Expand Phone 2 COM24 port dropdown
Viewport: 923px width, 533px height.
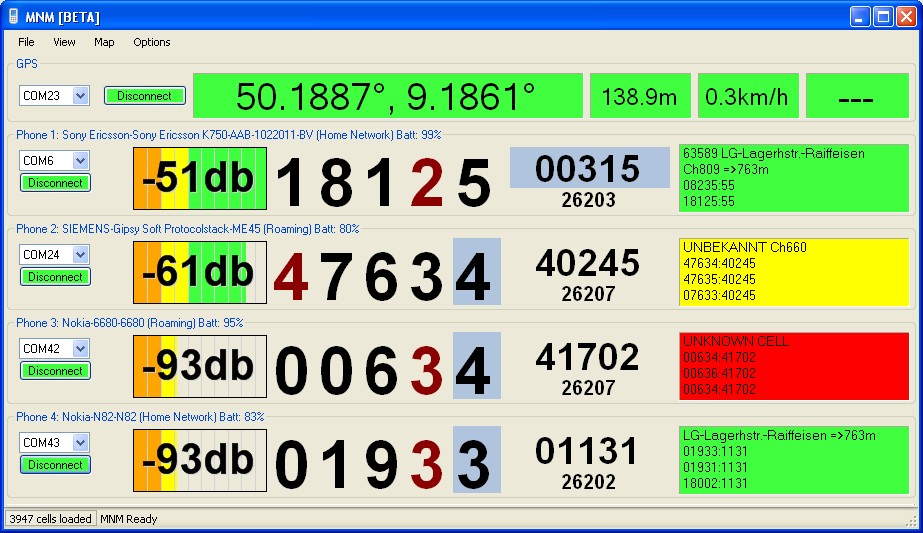tap(81, 255)
